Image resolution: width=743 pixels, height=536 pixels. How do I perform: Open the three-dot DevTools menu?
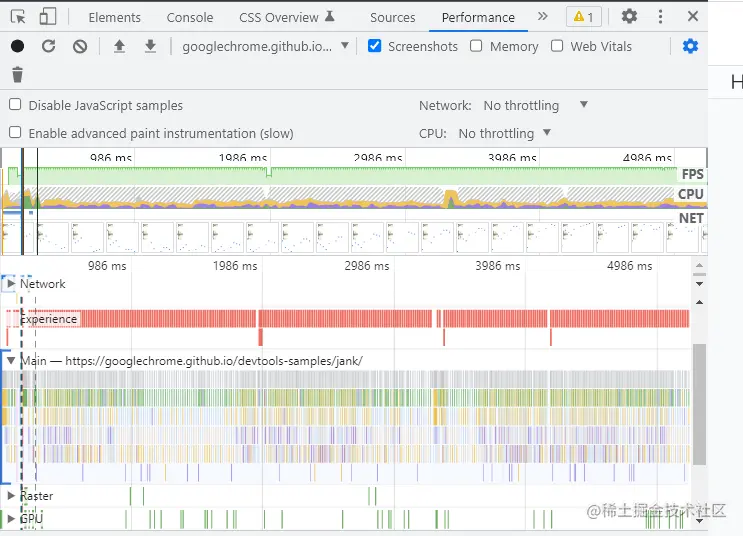click(660, 17)
